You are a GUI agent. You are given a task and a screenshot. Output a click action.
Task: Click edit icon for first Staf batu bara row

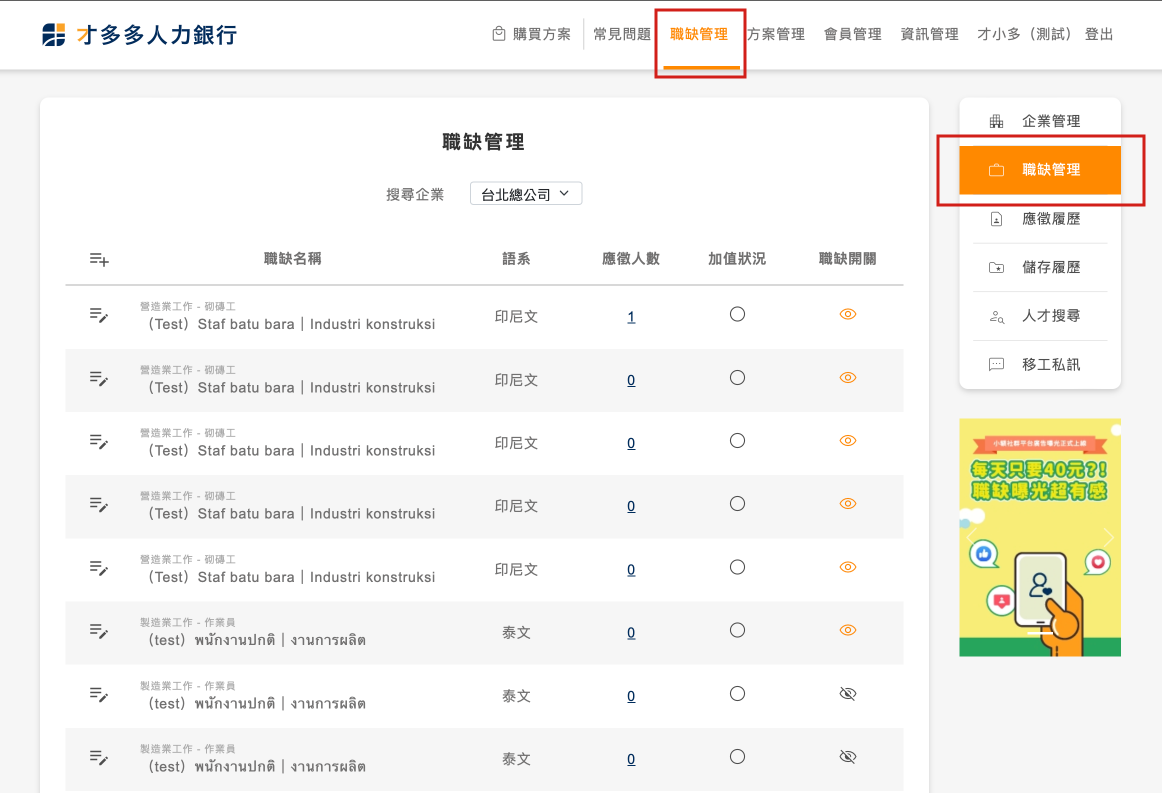tap(99, 315)
